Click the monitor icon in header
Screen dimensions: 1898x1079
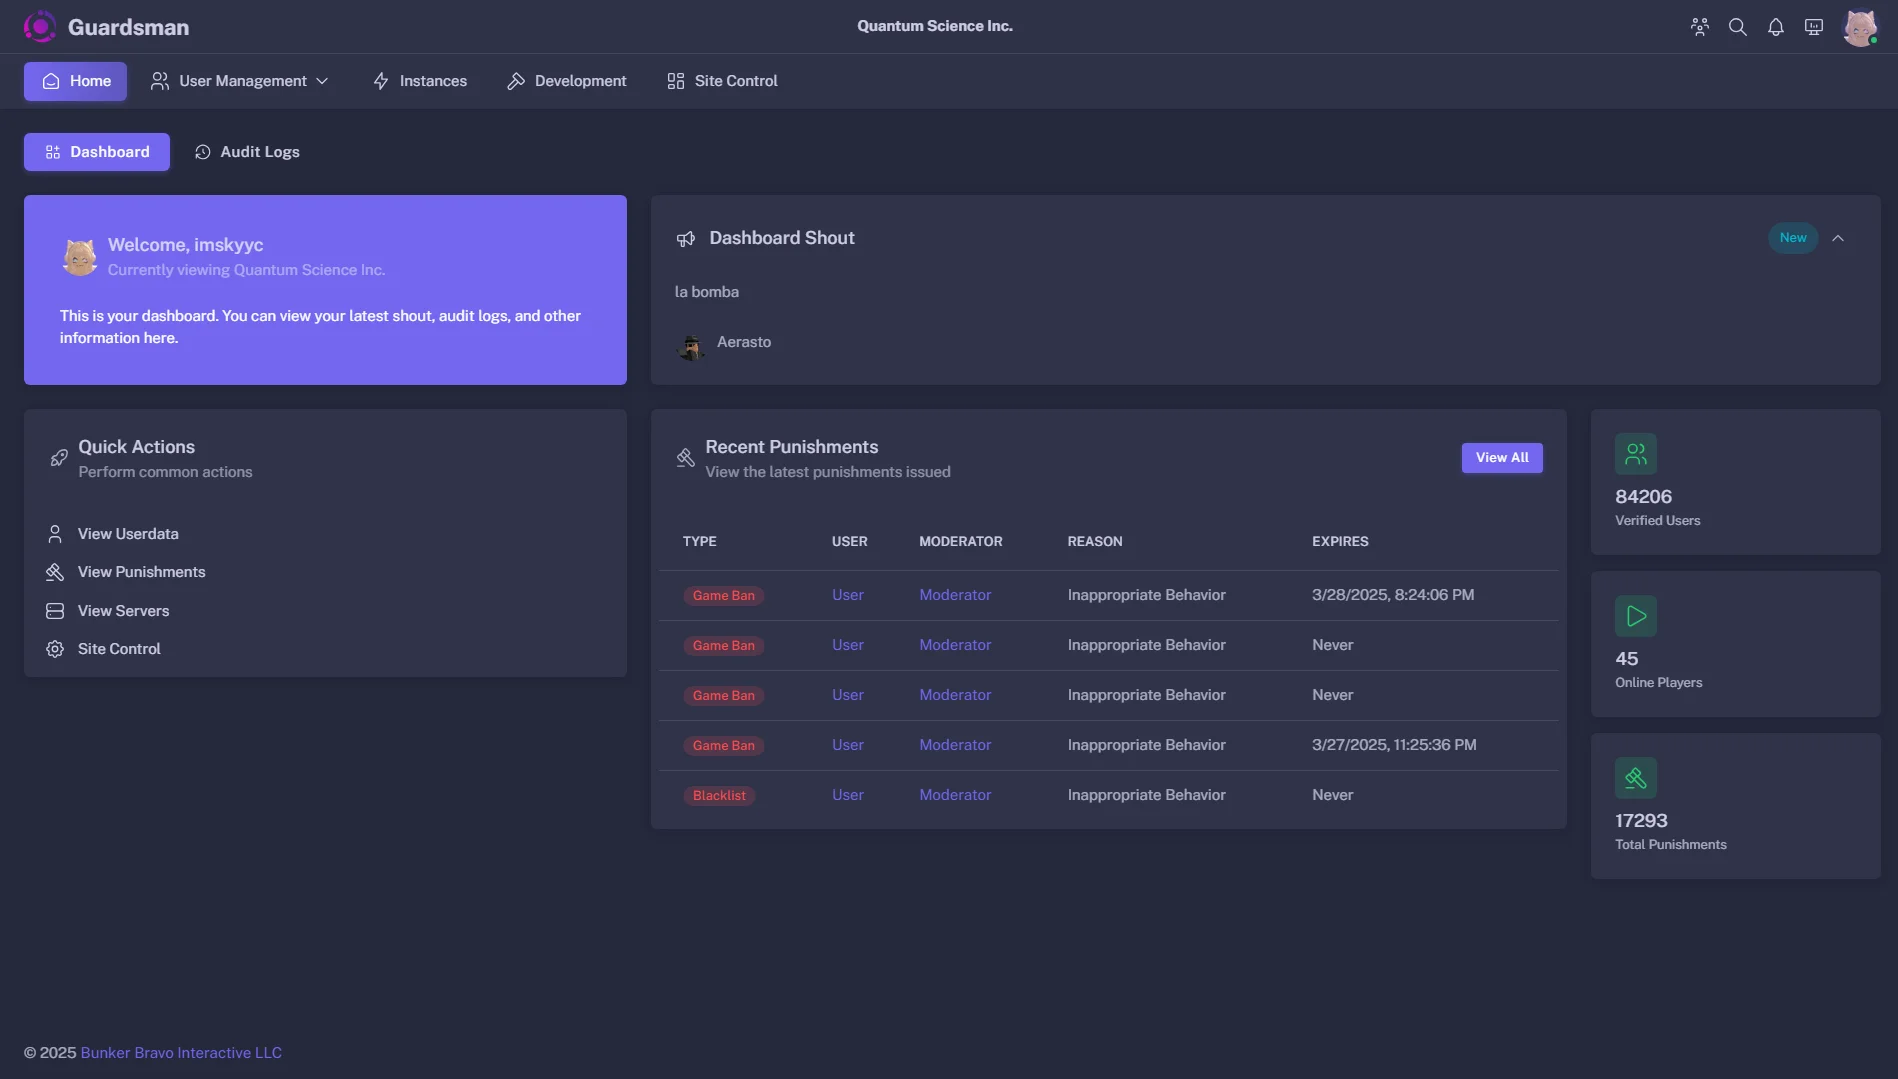pos(1814,27)
